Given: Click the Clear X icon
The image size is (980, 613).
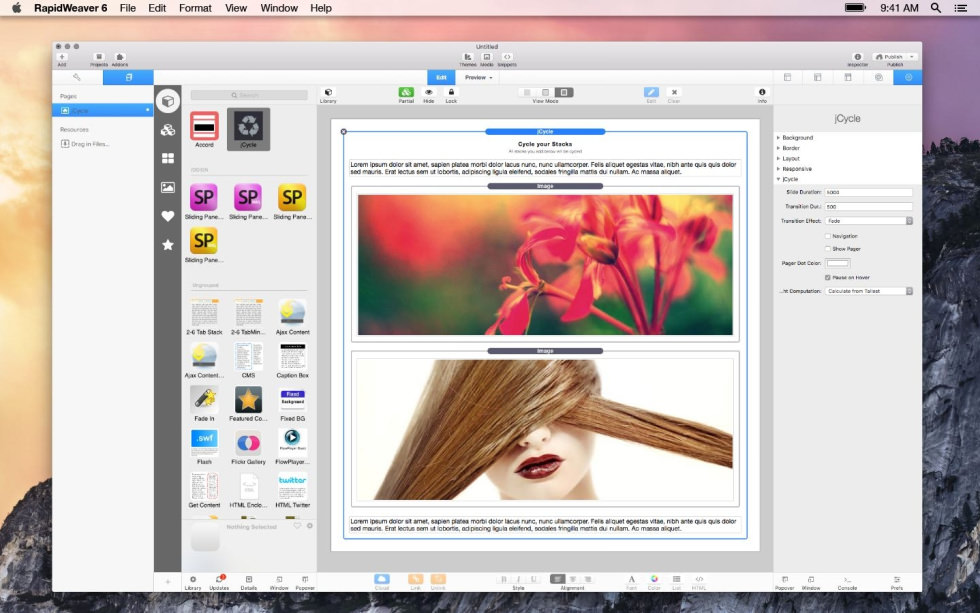Looking at the screenshot, I should [x=674, y=94].
